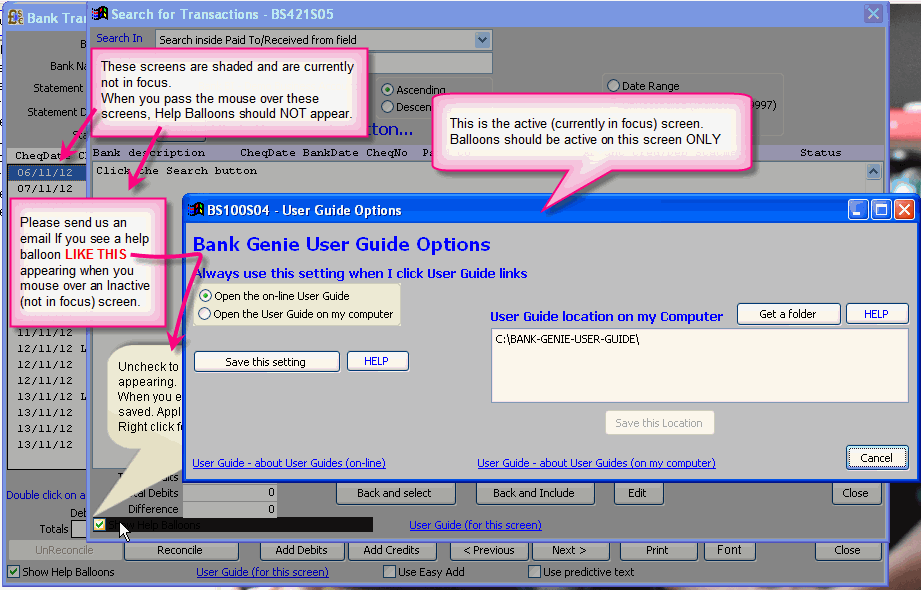Select the 06/11/12 transaction row

[47, 172]
